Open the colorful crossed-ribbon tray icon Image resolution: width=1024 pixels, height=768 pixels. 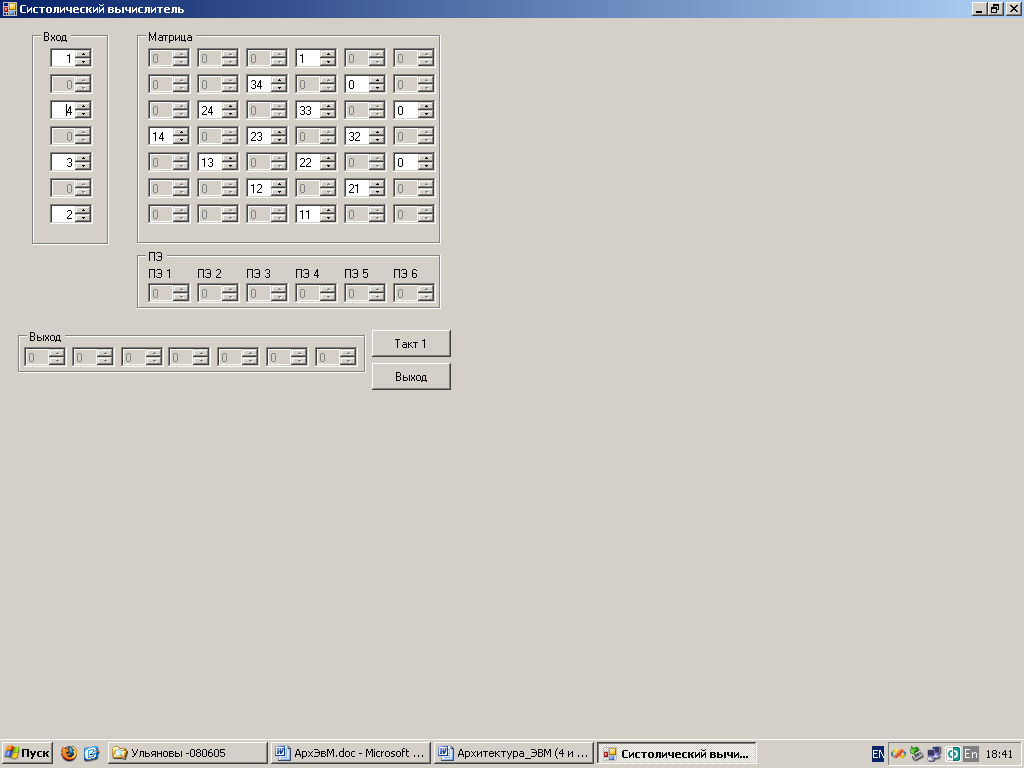tap(898, 754)
